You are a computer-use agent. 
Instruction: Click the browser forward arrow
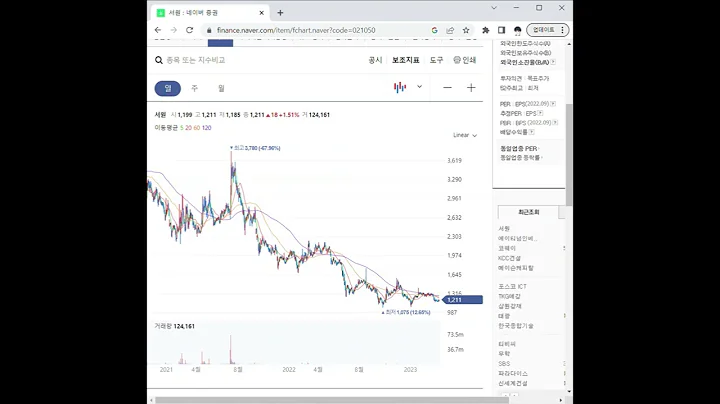click(x=174, y=30)
